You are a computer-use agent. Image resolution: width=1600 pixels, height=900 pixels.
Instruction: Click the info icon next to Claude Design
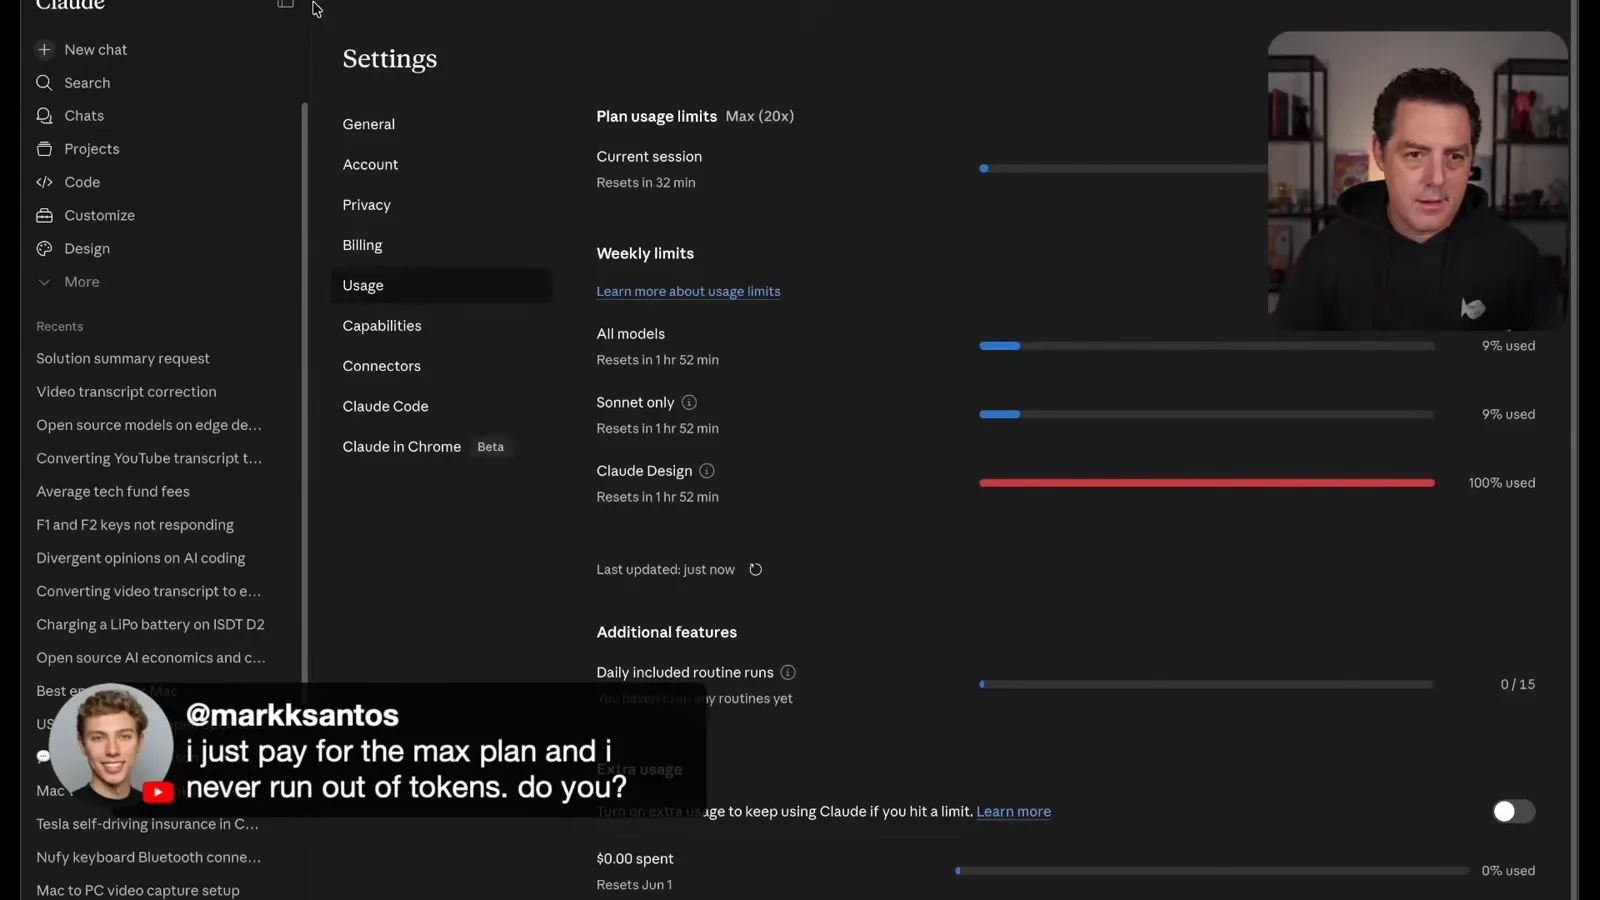coord(707,471)
